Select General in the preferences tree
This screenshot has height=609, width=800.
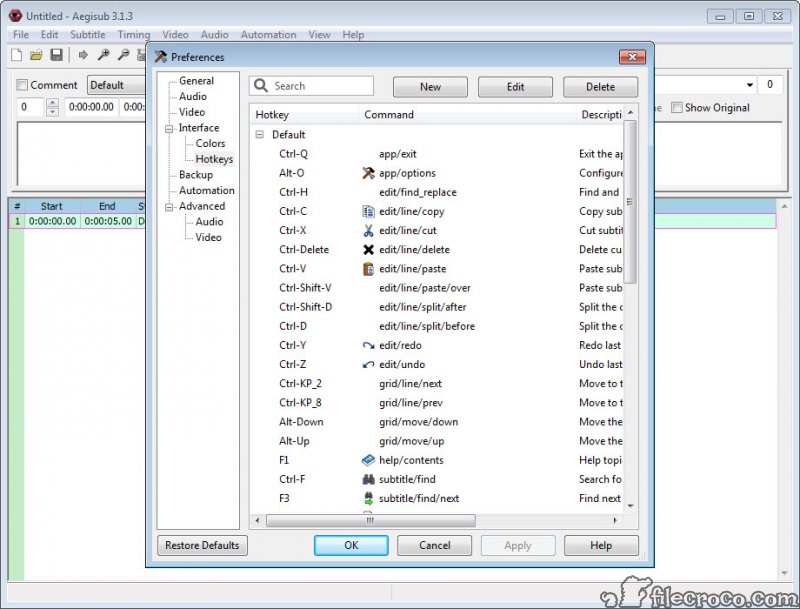coord(196,81)
